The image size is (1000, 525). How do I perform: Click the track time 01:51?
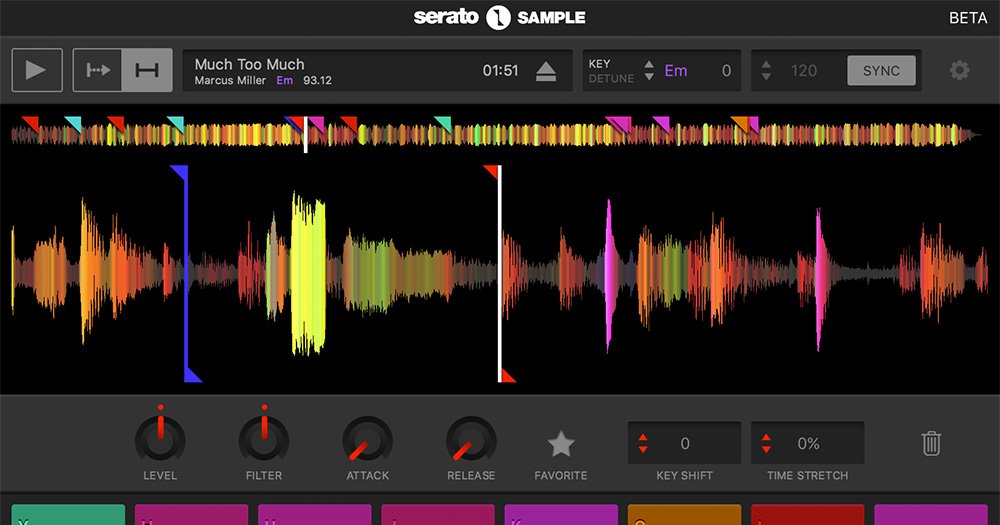click(501, 70)
